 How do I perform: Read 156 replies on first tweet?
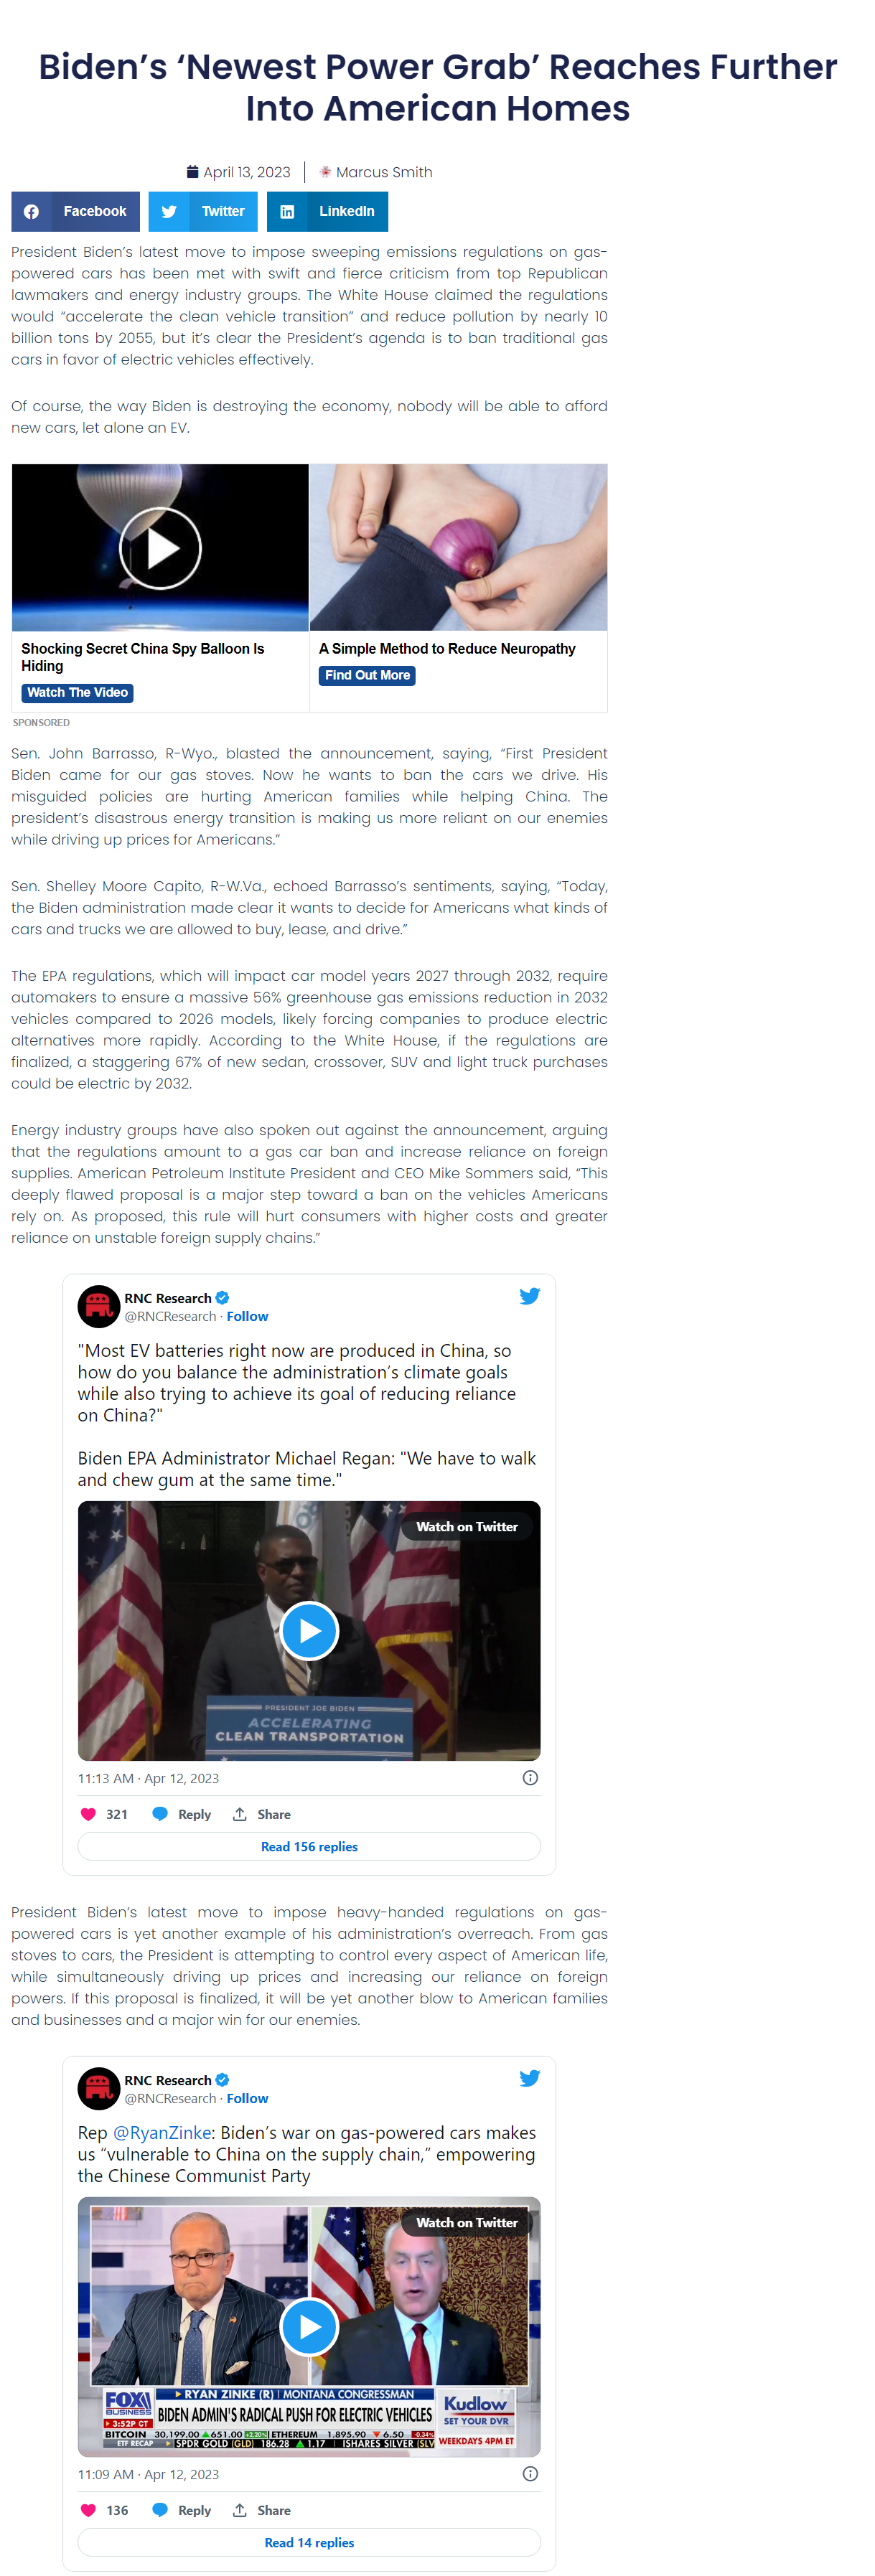click(x=309, y=1847)
